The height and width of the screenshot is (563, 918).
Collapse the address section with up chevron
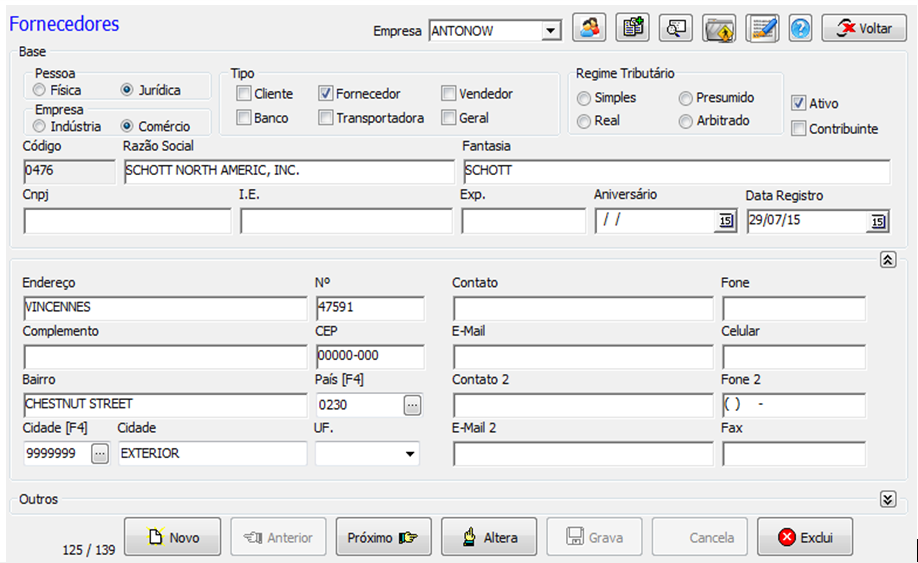(x=887, y=259)
